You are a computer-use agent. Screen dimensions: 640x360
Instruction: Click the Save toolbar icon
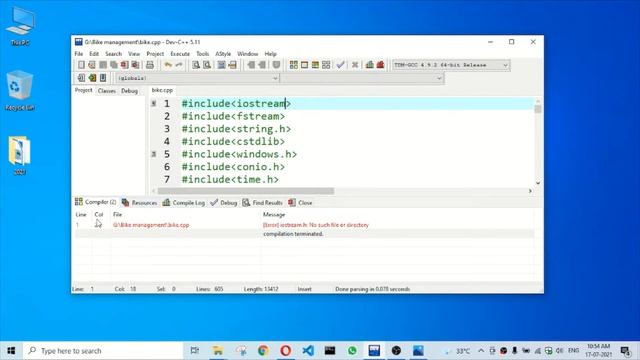coord(103,65)
